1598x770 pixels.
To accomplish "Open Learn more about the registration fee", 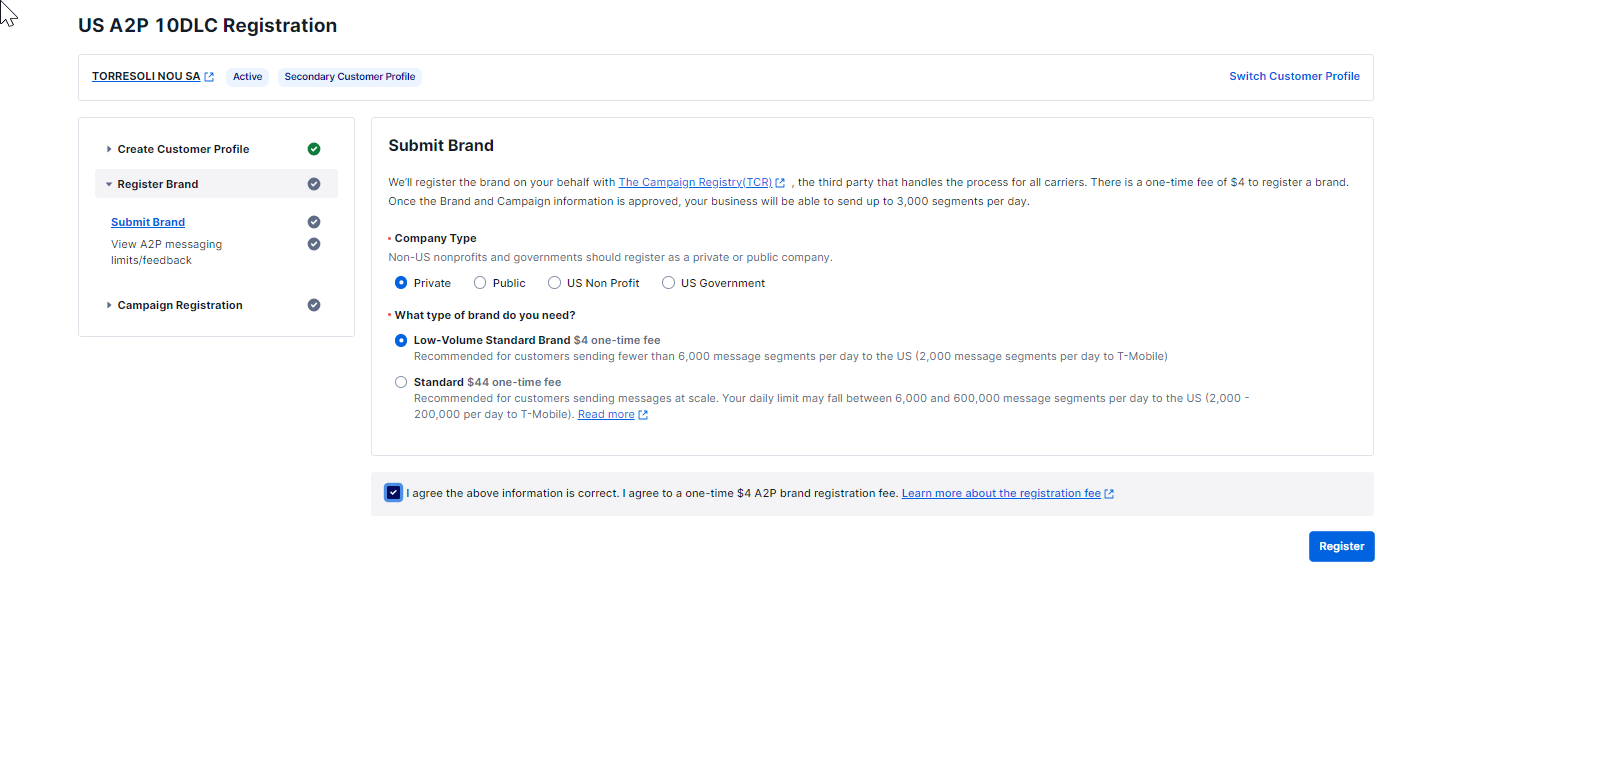I will [1001, 493].
